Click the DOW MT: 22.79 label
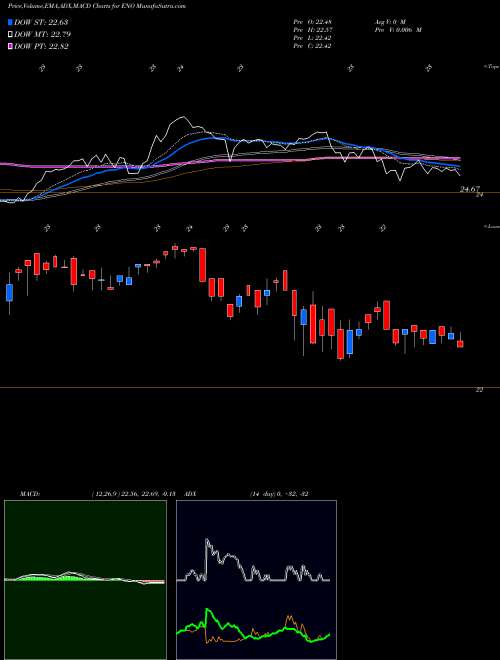 41,35
